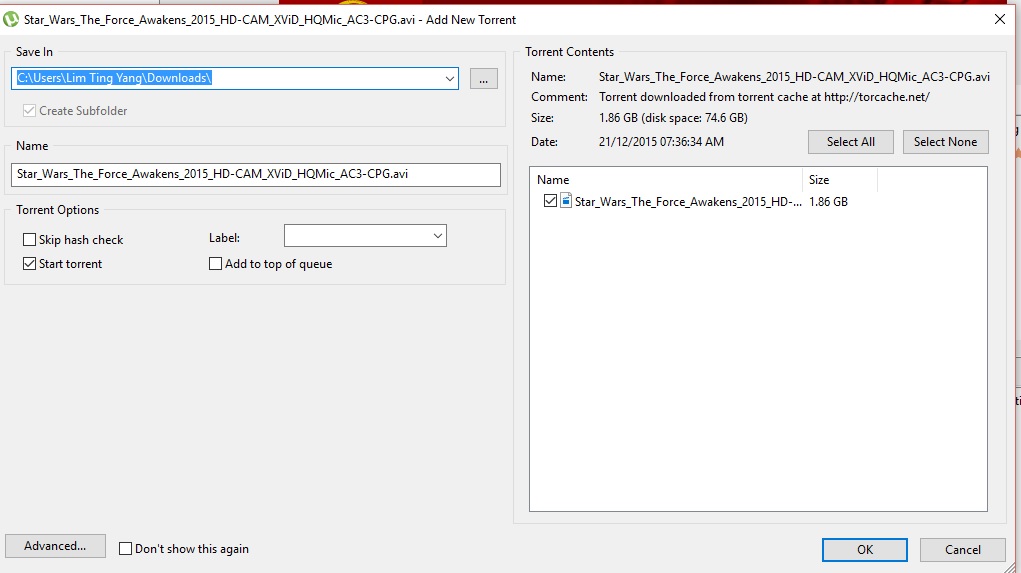Expand the Save In path dropdown
This screenshot has height=573, width=1021.
coord(449,78)
